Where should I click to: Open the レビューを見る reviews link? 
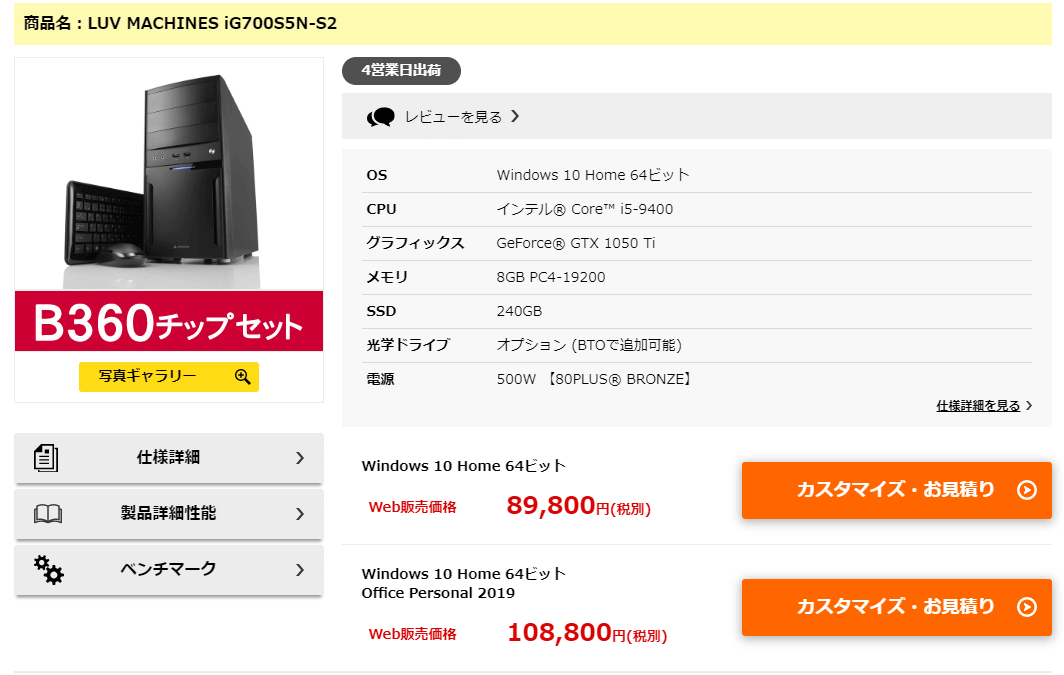453,117
